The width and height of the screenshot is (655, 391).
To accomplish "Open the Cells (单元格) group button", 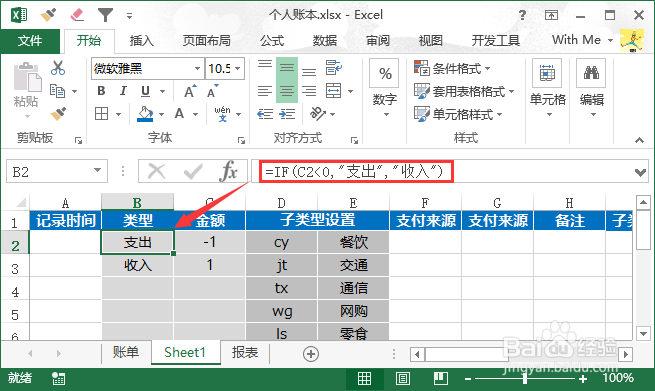I will 547,74.
